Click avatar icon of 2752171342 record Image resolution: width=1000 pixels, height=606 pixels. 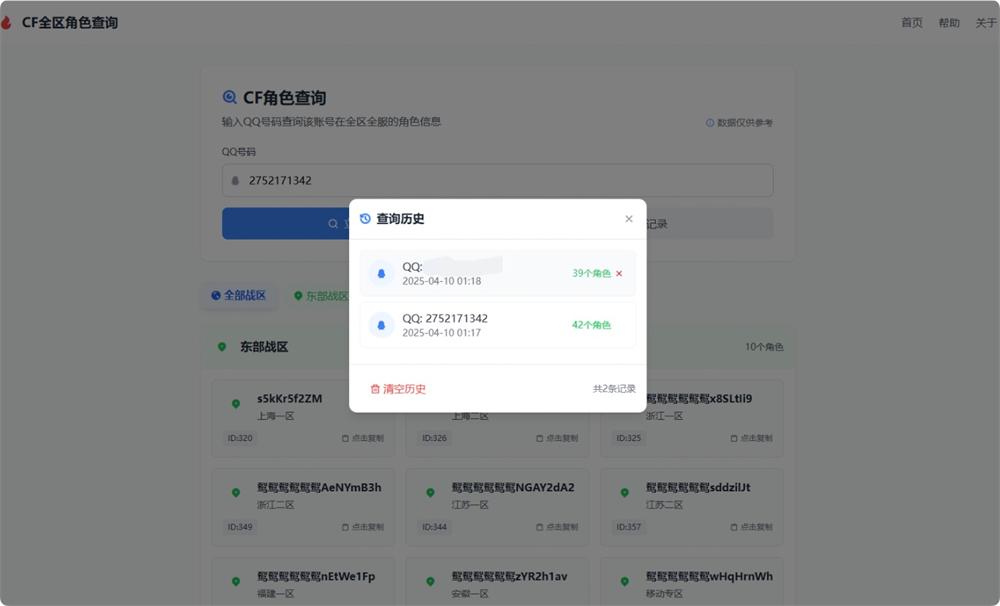click(x=381, y=325)
